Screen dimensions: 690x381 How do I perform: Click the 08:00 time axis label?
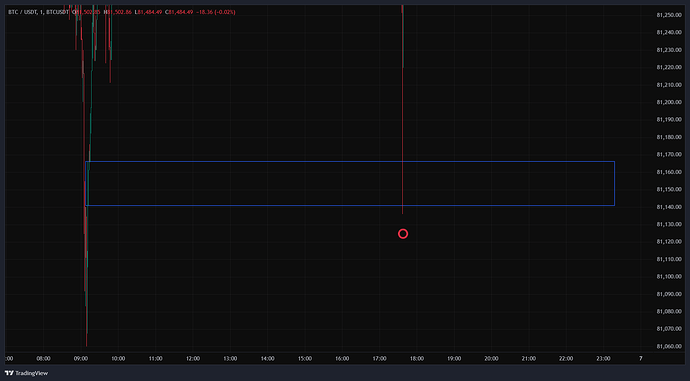coord(43,359)
